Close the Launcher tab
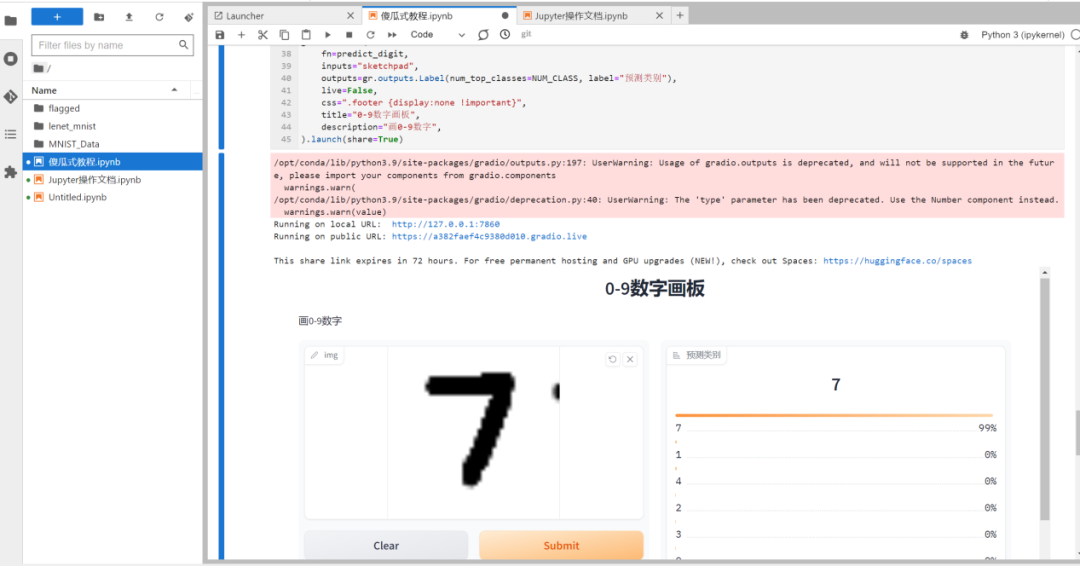Viewport: 1080px width, 566px height. 351,15
